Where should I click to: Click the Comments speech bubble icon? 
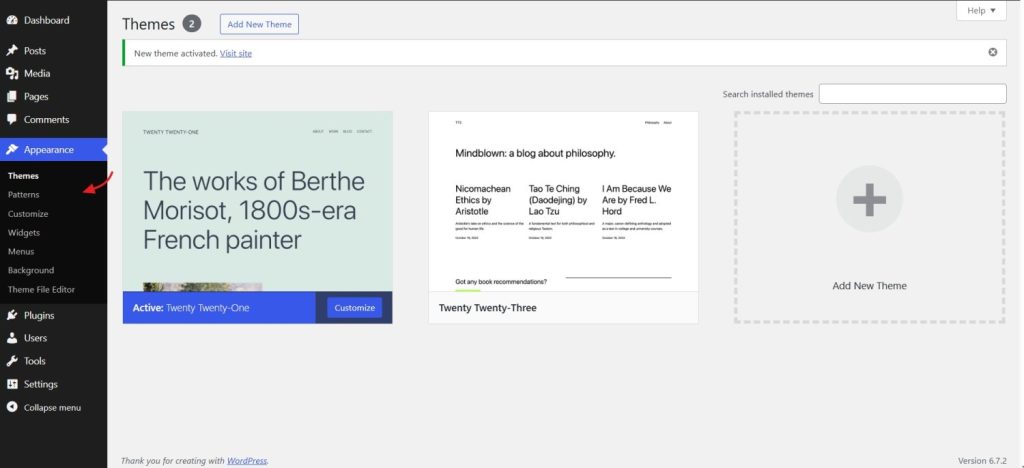tap(12, 119)
